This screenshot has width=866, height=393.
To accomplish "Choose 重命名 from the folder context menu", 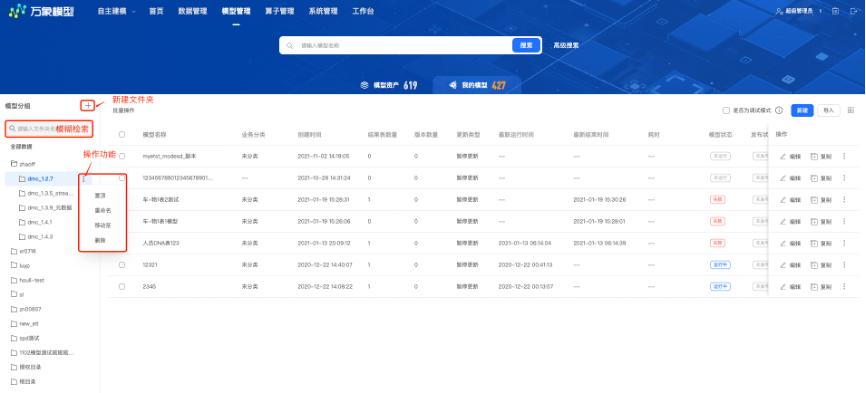I will pos(103,210).
